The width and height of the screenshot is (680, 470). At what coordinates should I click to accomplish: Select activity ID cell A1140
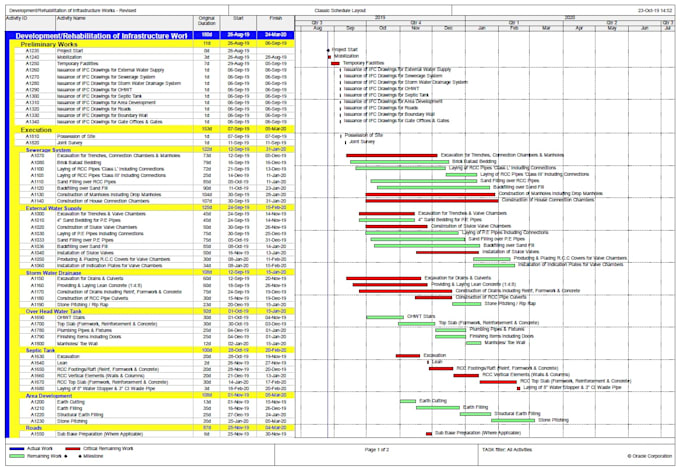coord(37,201)
